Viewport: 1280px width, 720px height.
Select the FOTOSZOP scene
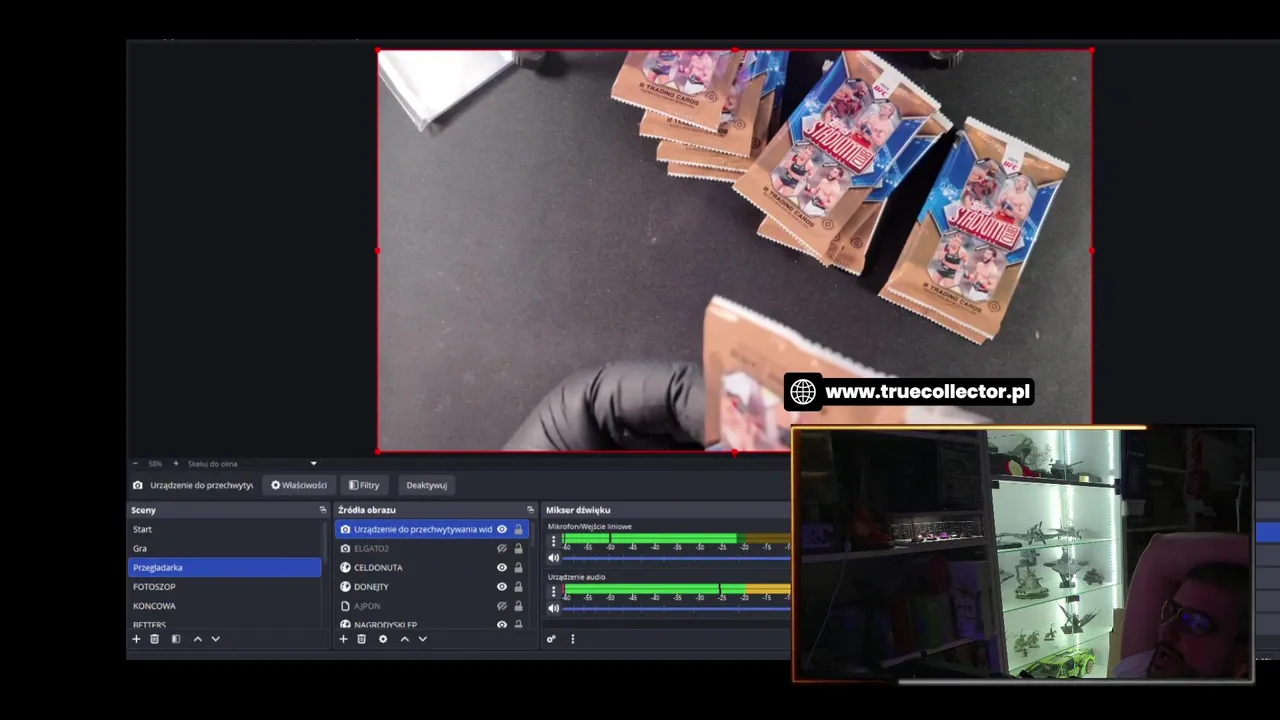[x=225, y=586]
